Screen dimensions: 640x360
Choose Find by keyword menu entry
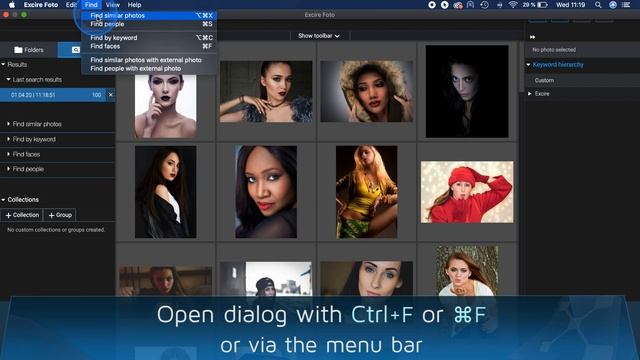(149, 38)
